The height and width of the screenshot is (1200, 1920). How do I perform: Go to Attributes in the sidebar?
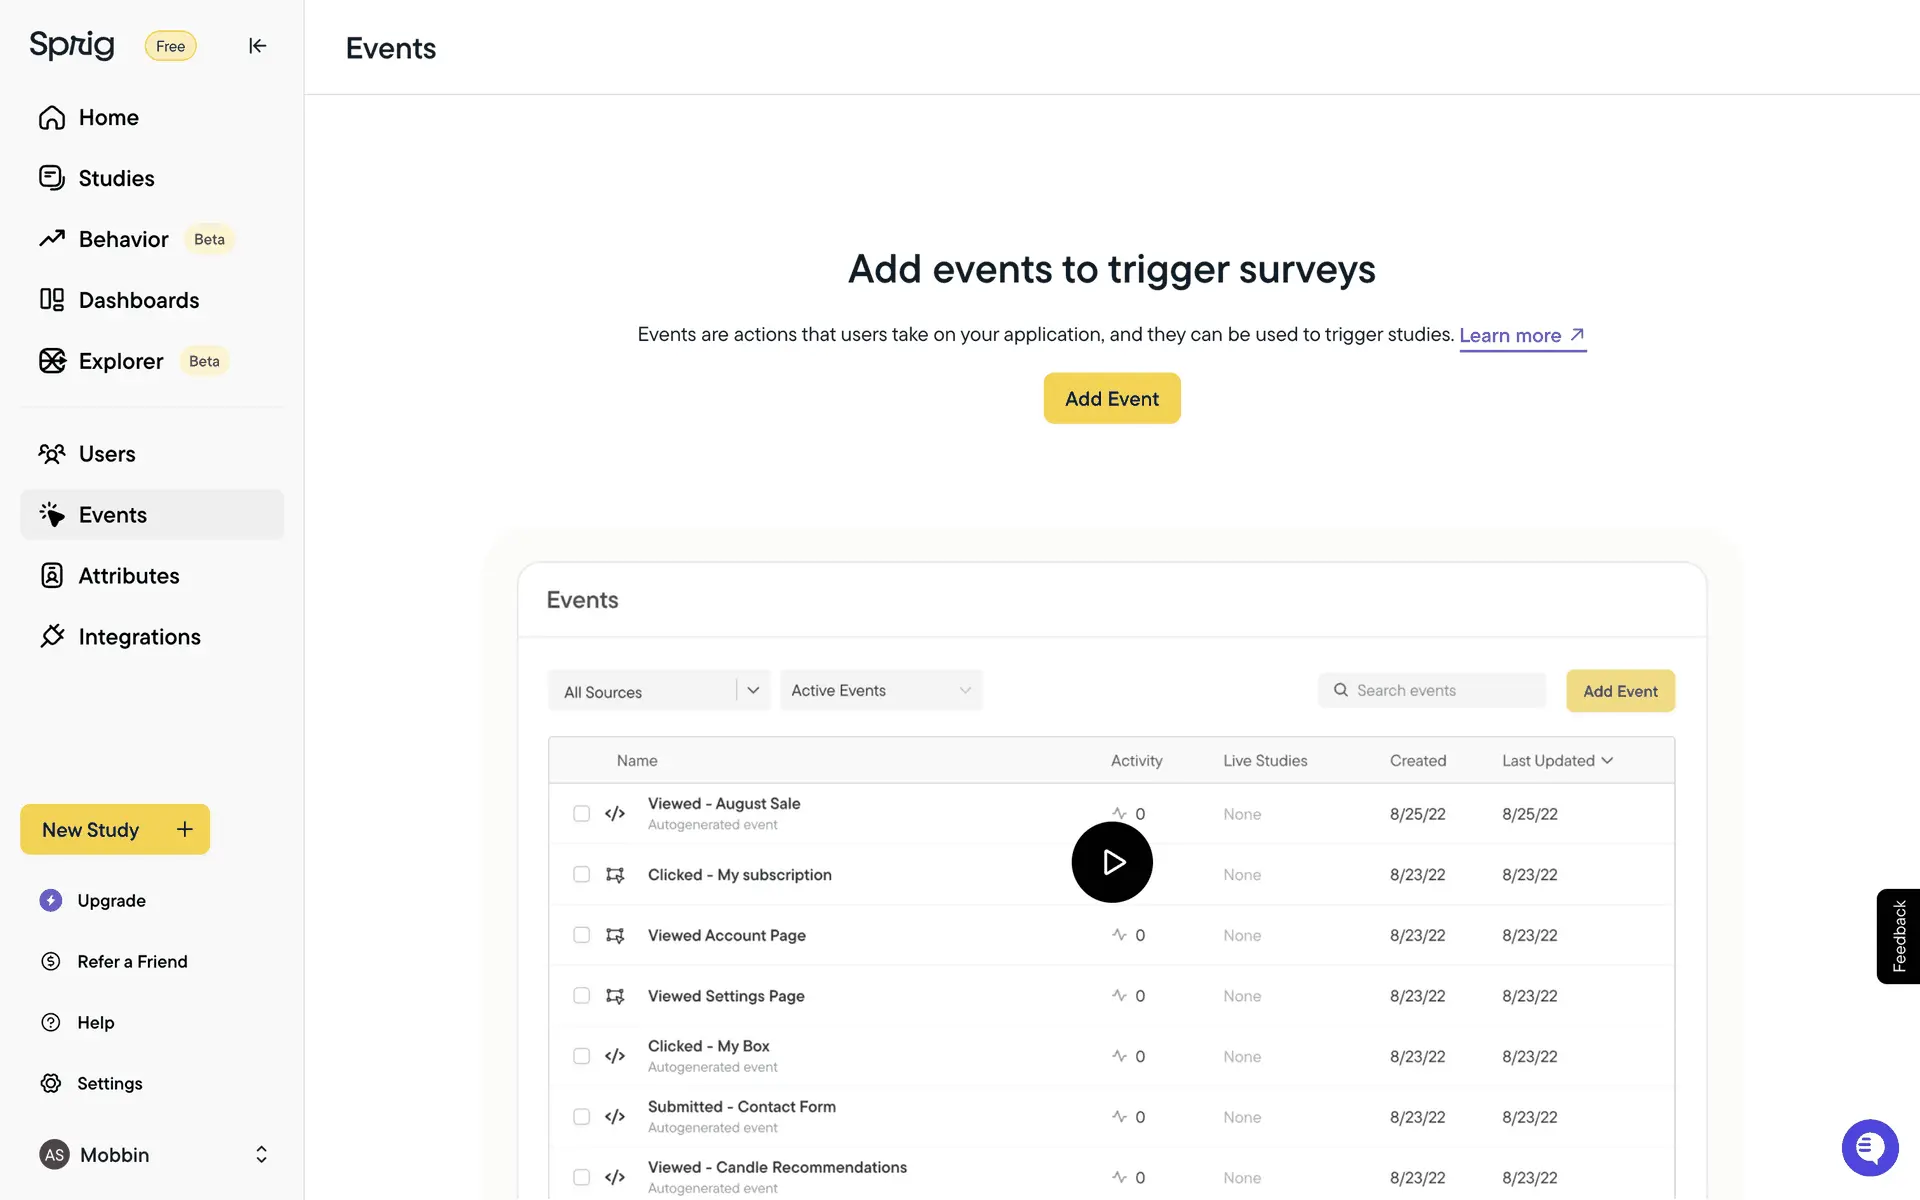pyautogui.click(x=128, y=576)
